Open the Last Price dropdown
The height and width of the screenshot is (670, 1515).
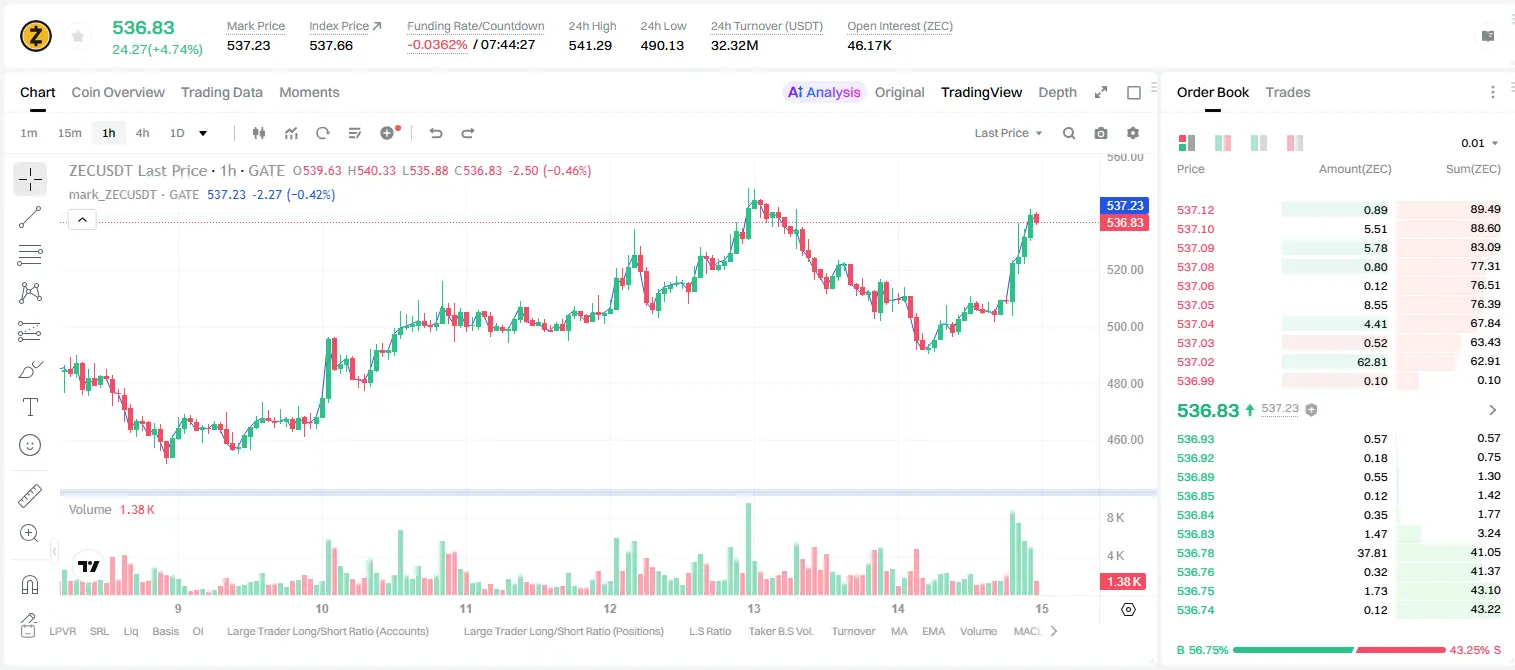coord(1008,133)
